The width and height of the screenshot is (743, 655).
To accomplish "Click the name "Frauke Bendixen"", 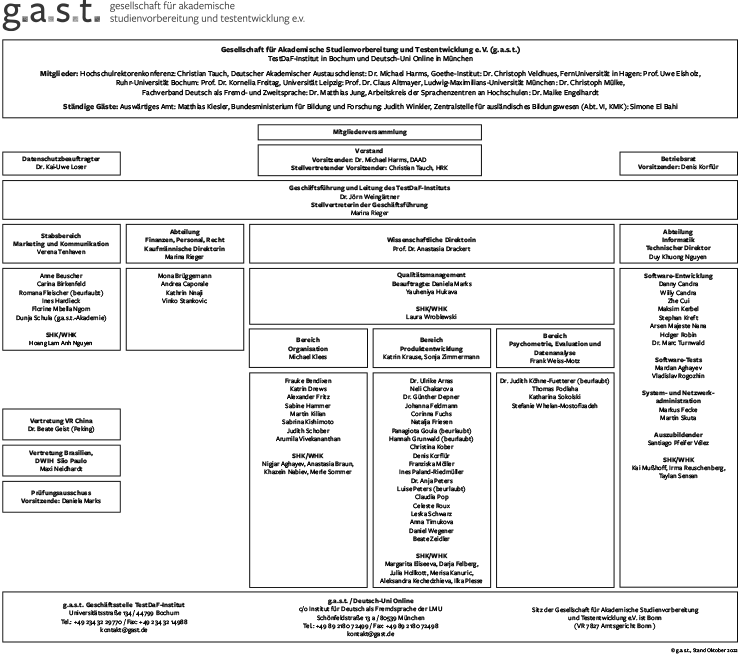I will point(308,381).
